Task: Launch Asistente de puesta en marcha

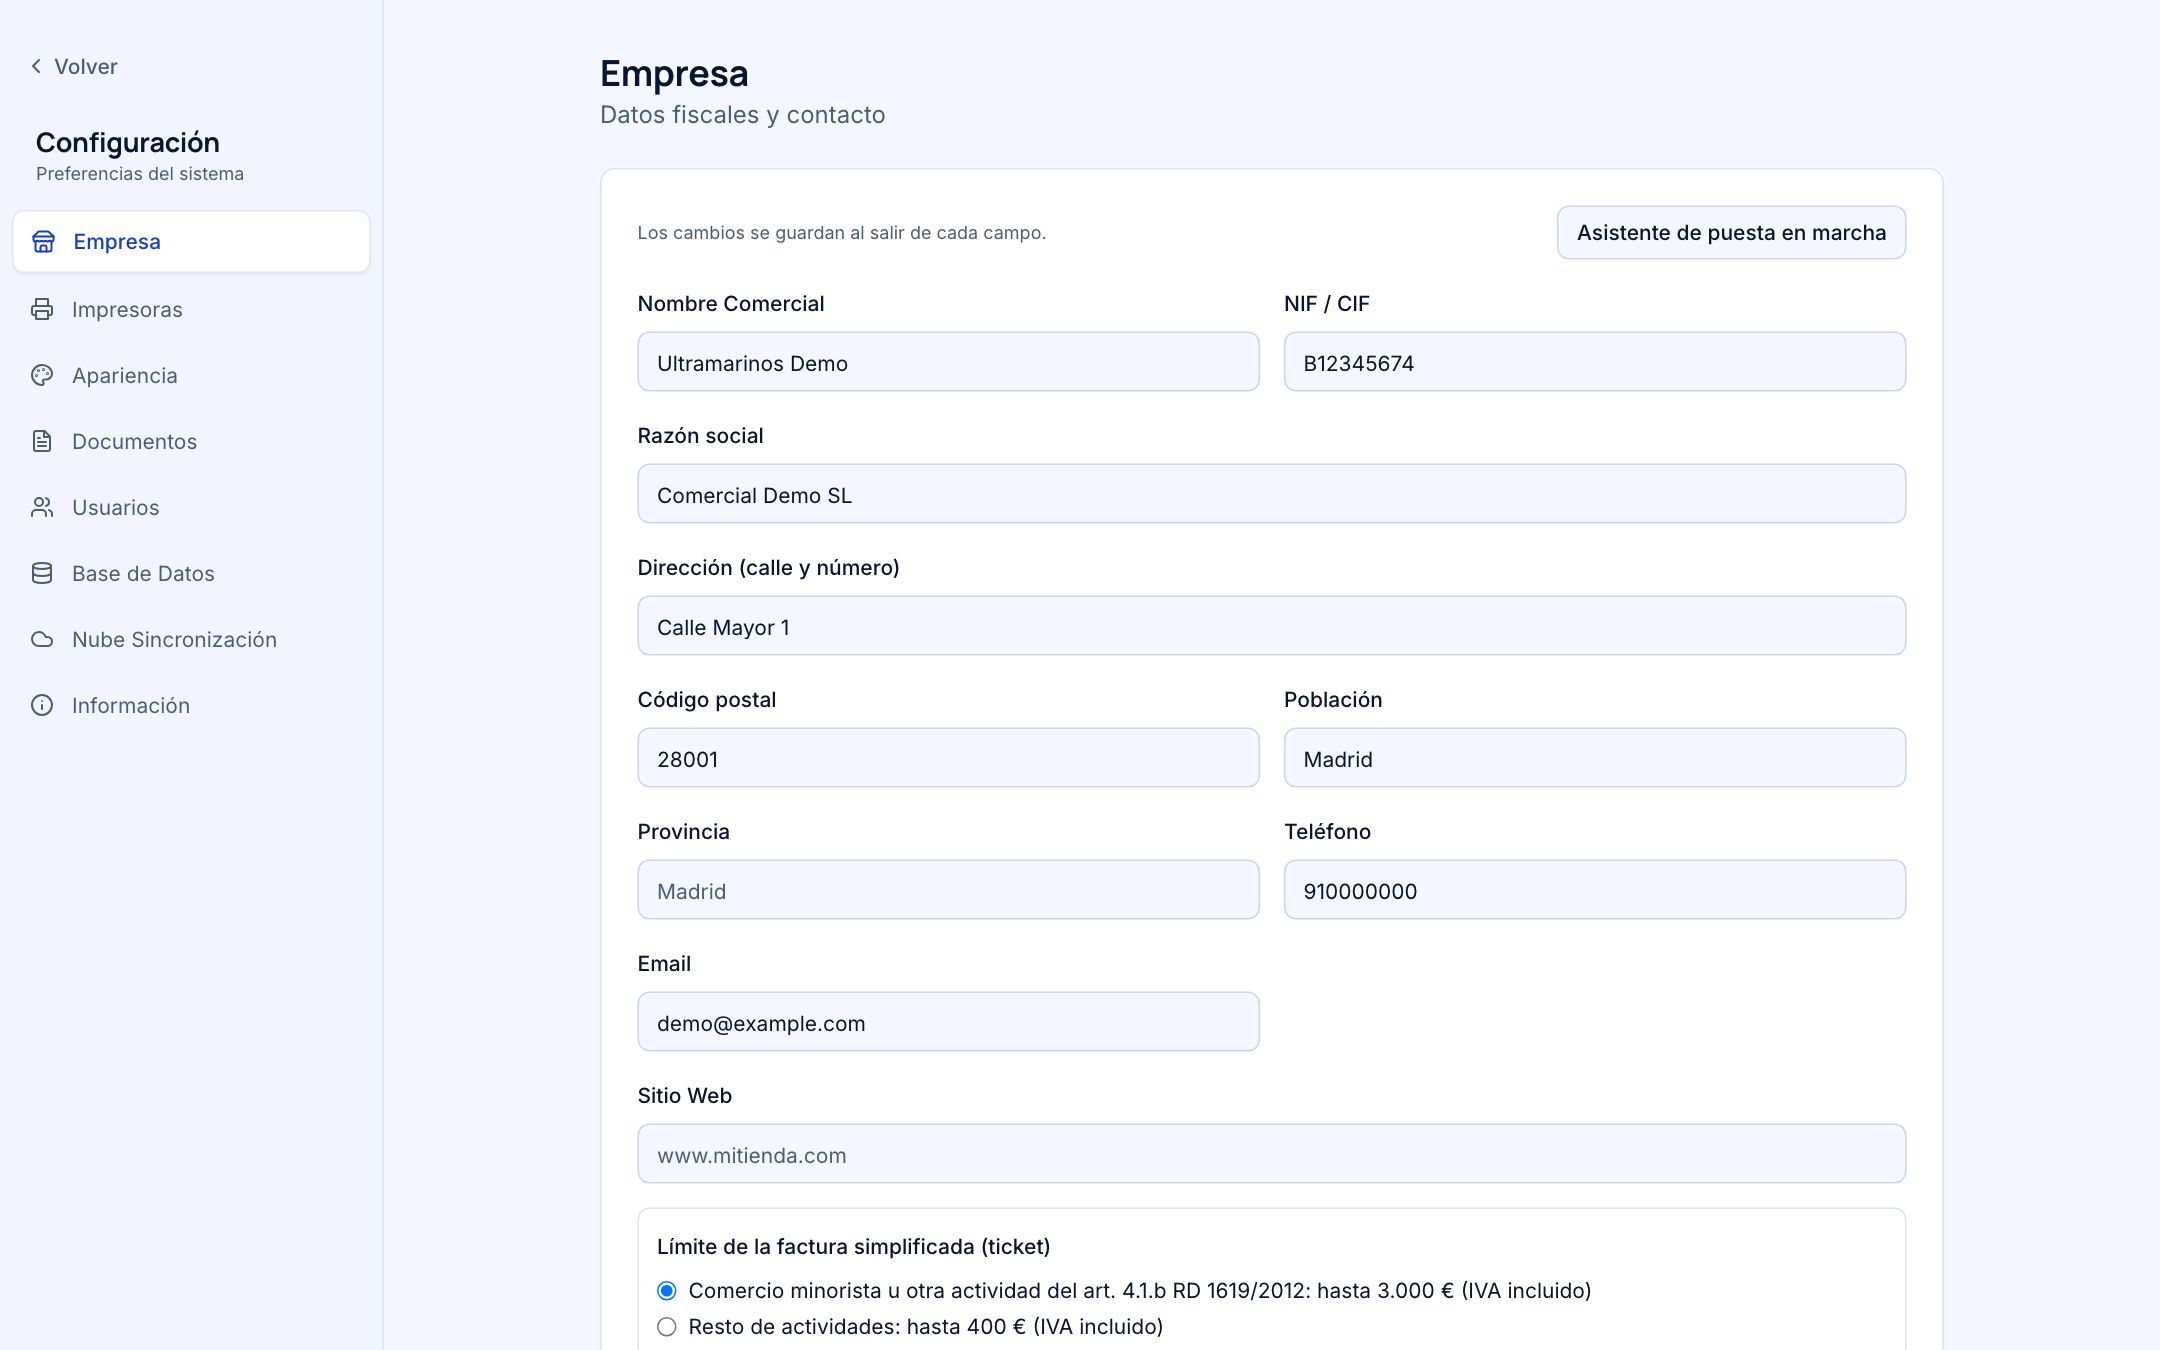Action: [x=1731, y=232]
